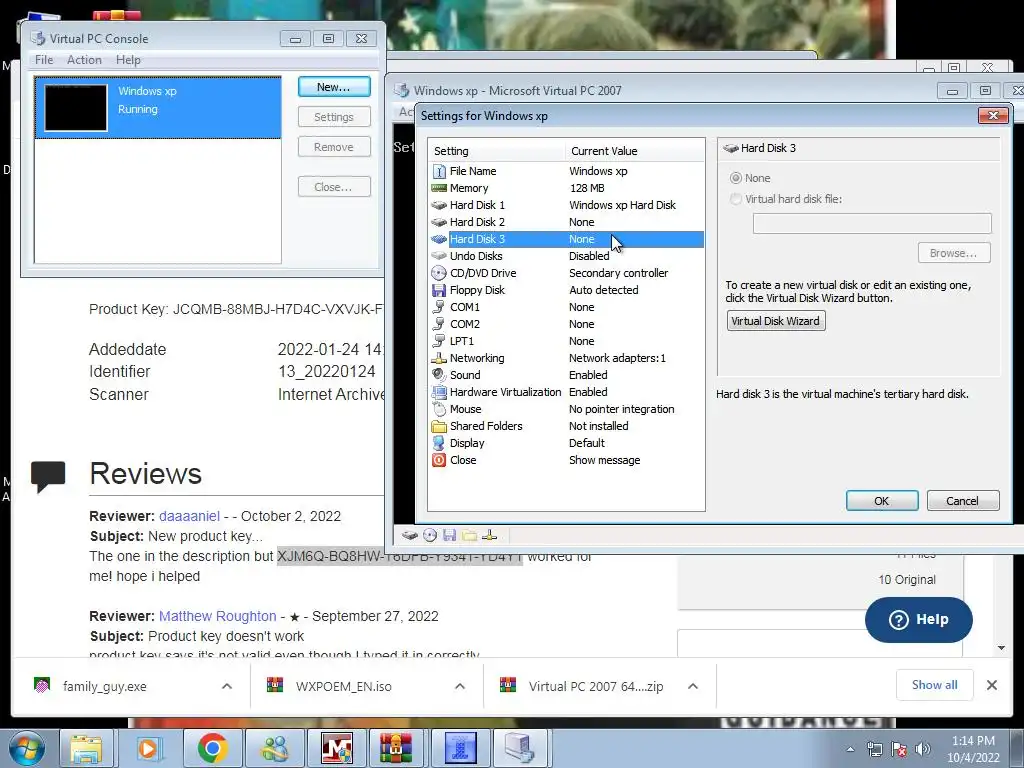This screenshot has height=768, width=1024.
Task: Open Windows Explorer from the taskbar
Action: coord(86,748)
